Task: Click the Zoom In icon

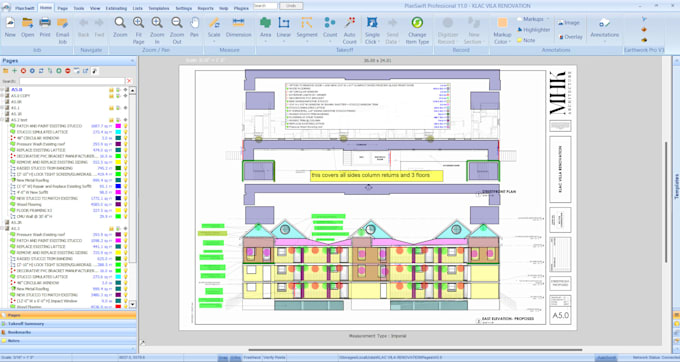Action: [157, 30]
